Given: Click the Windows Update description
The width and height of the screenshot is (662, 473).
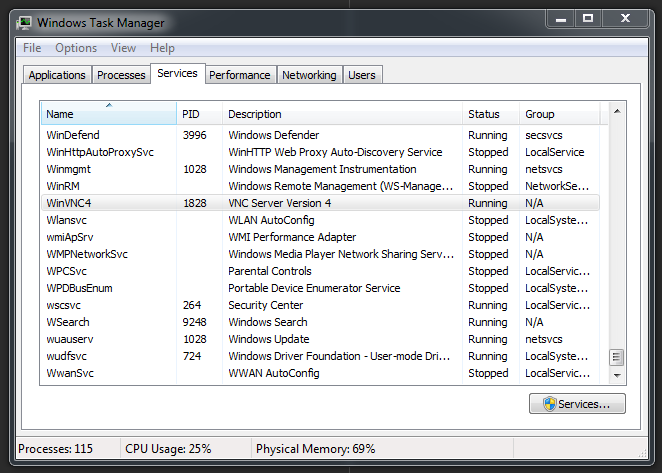Looking at the screenshot, I should pos(269,339).
